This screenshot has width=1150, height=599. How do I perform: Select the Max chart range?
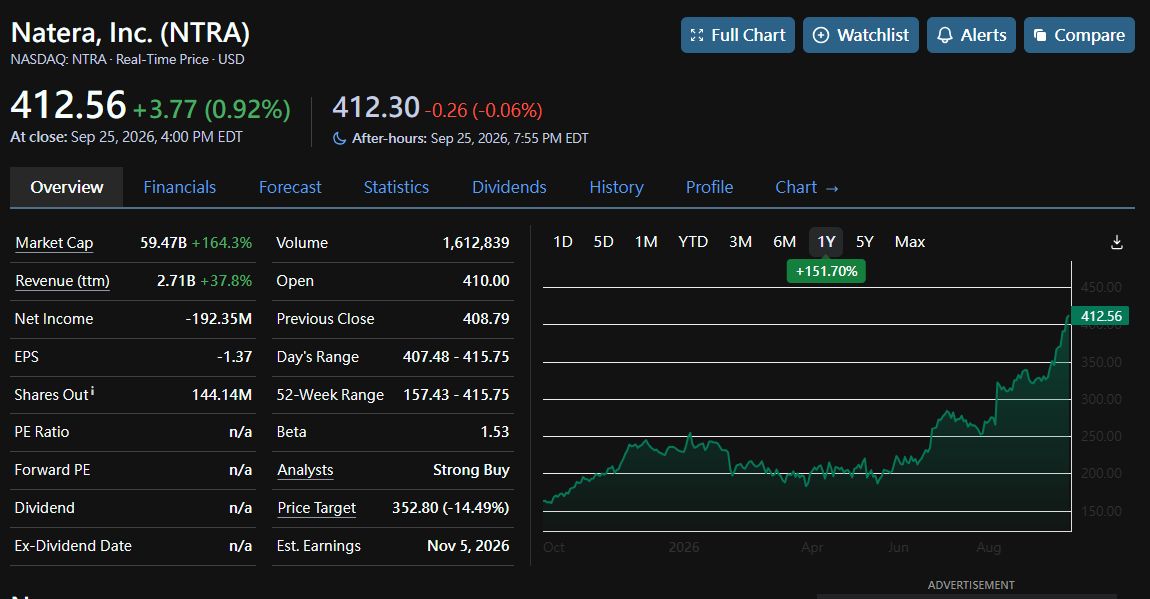pos(909,242)
